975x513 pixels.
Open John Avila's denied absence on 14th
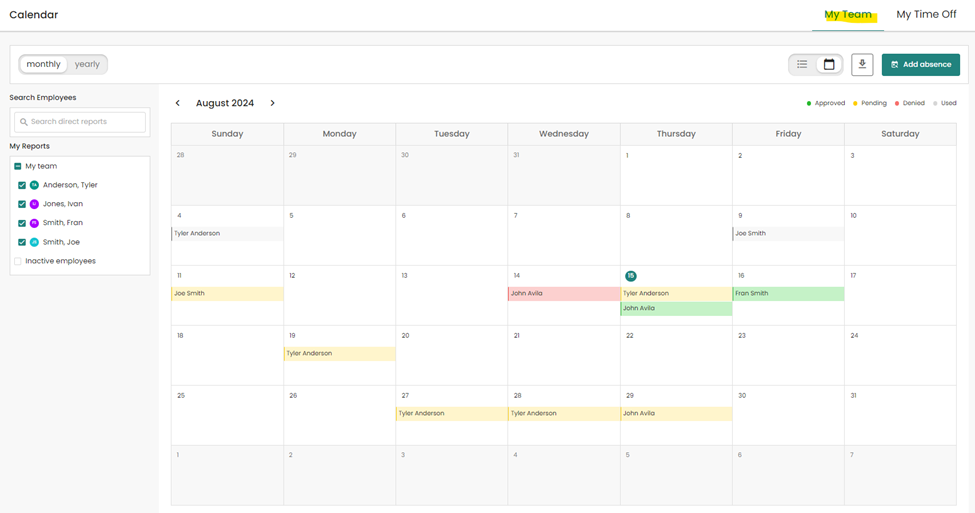(564, 294)
